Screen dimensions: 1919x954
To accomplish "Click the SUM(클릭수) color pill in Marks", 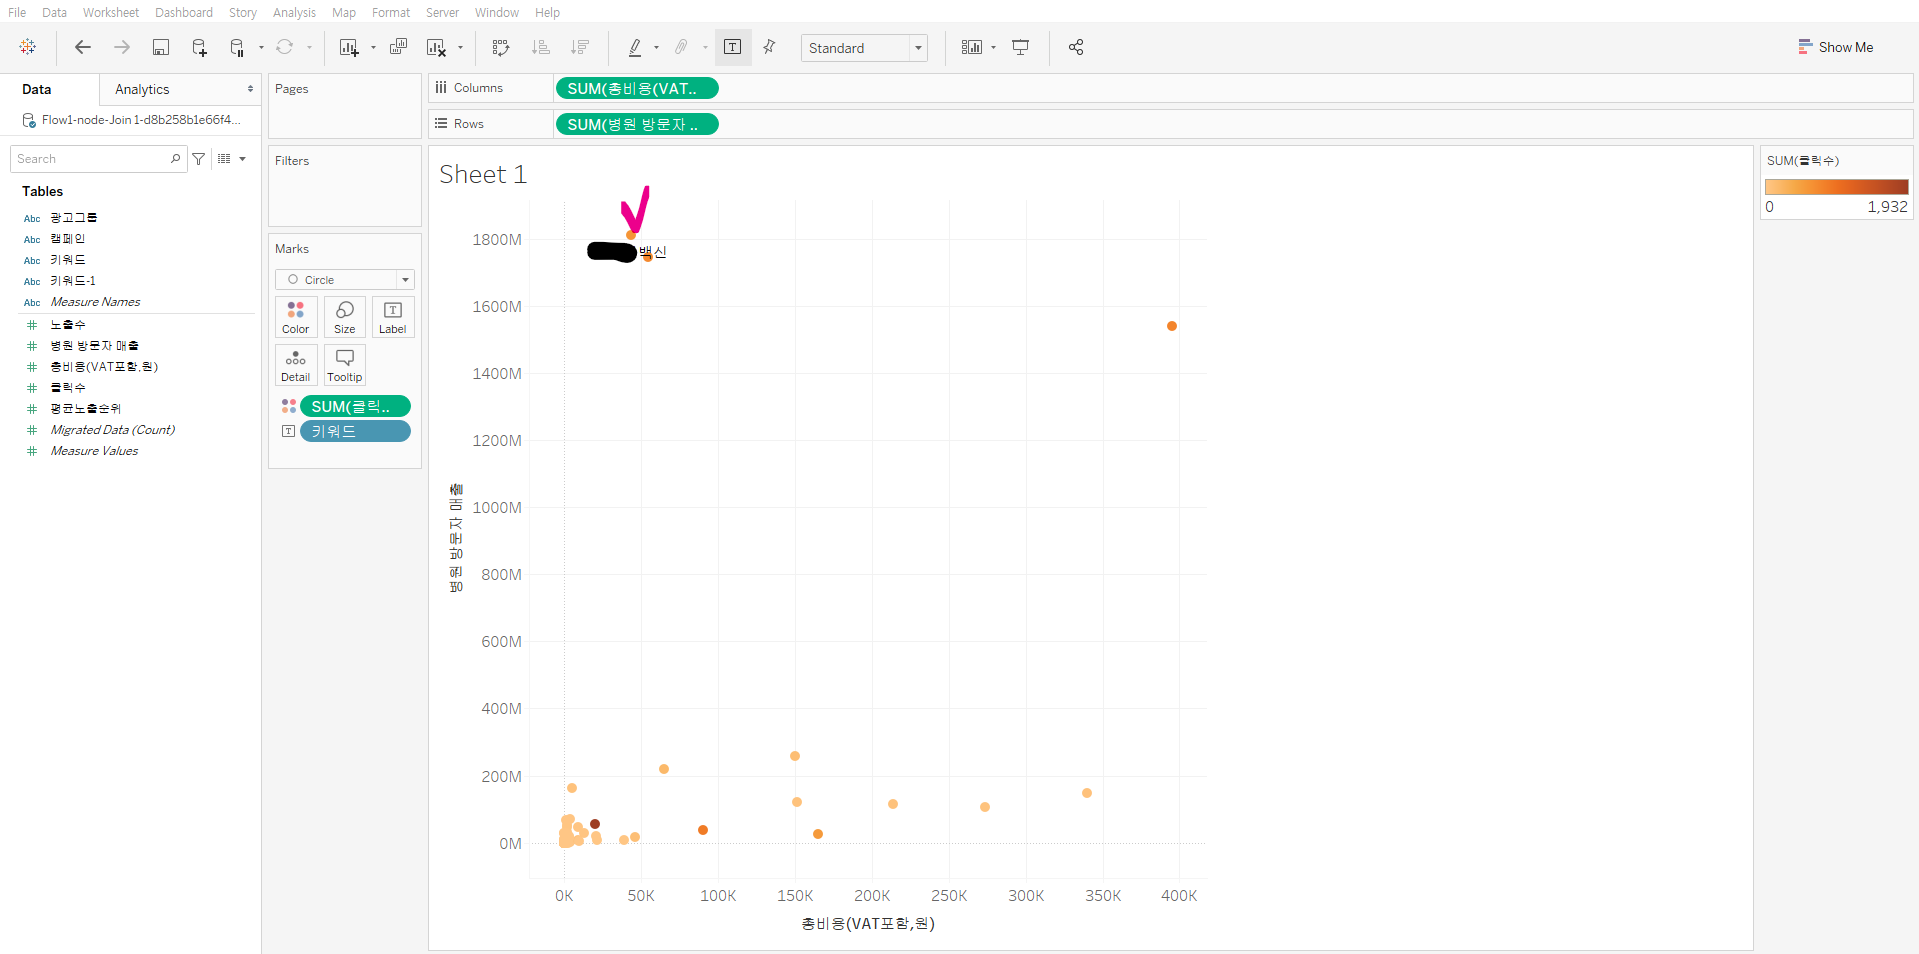I will click(x=355, y=406).
